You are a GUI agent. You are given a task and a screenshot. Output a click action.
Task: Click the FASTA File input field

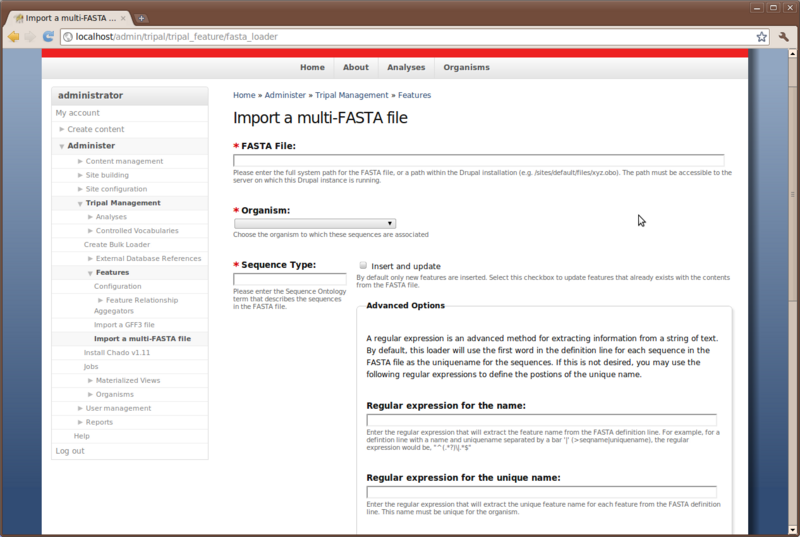[479, 160]
